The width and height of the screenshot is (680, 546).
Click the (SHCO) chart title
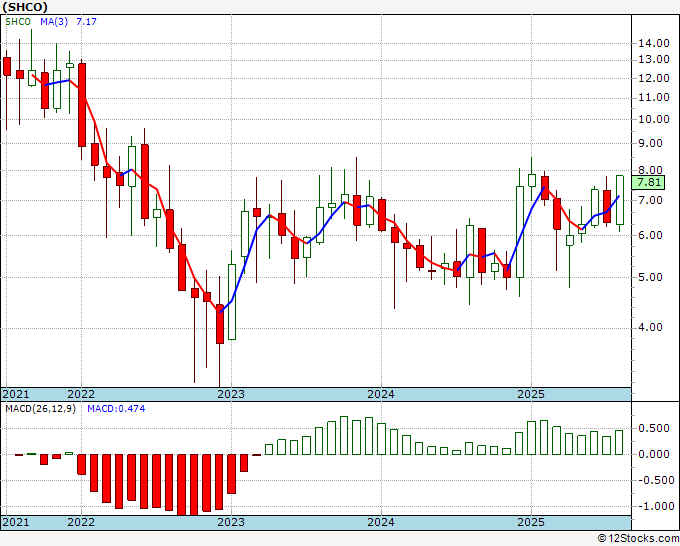tap(24, 7)
